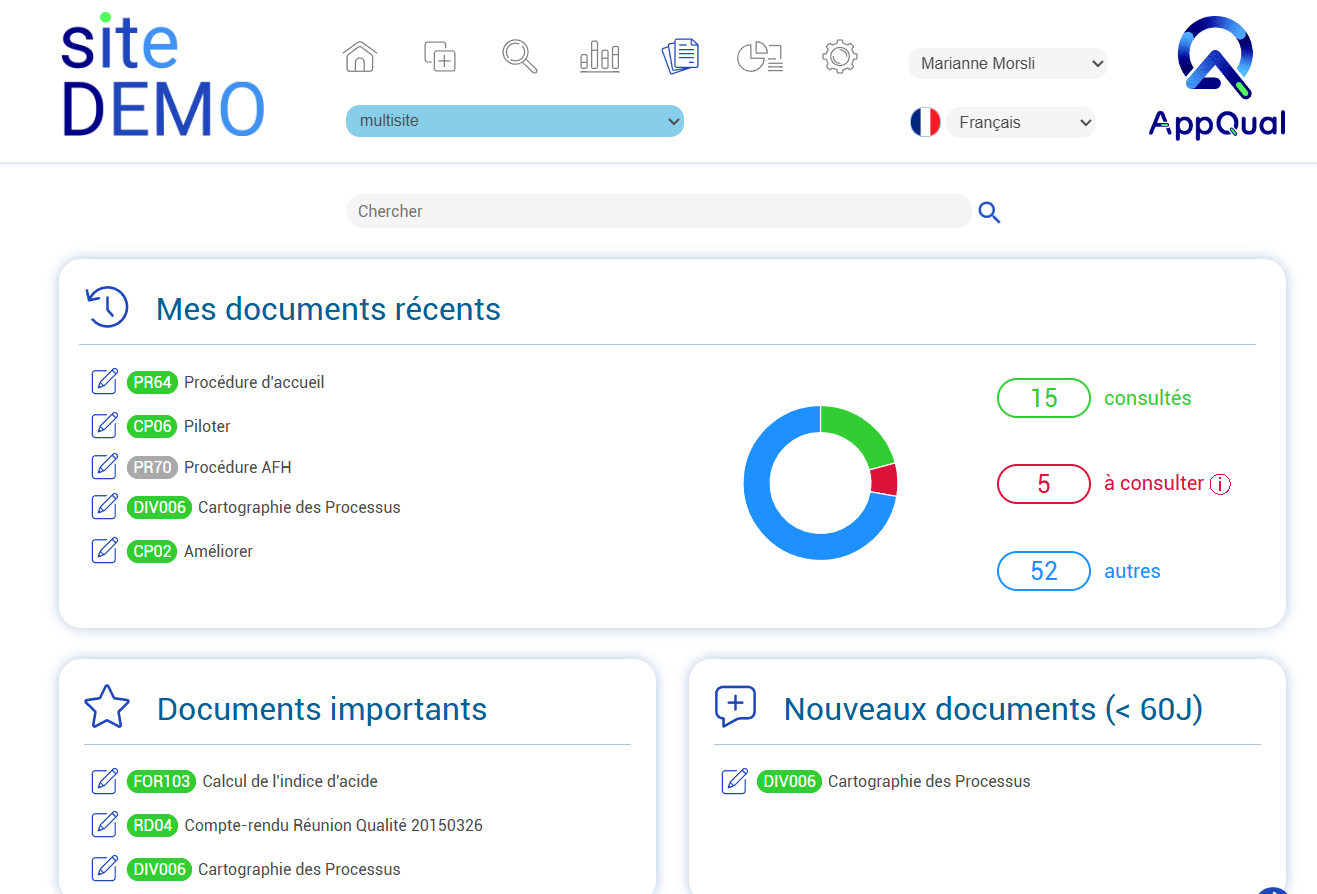
Task: Open the magnifier search icon in toolbar
Action: coord(520,56)
